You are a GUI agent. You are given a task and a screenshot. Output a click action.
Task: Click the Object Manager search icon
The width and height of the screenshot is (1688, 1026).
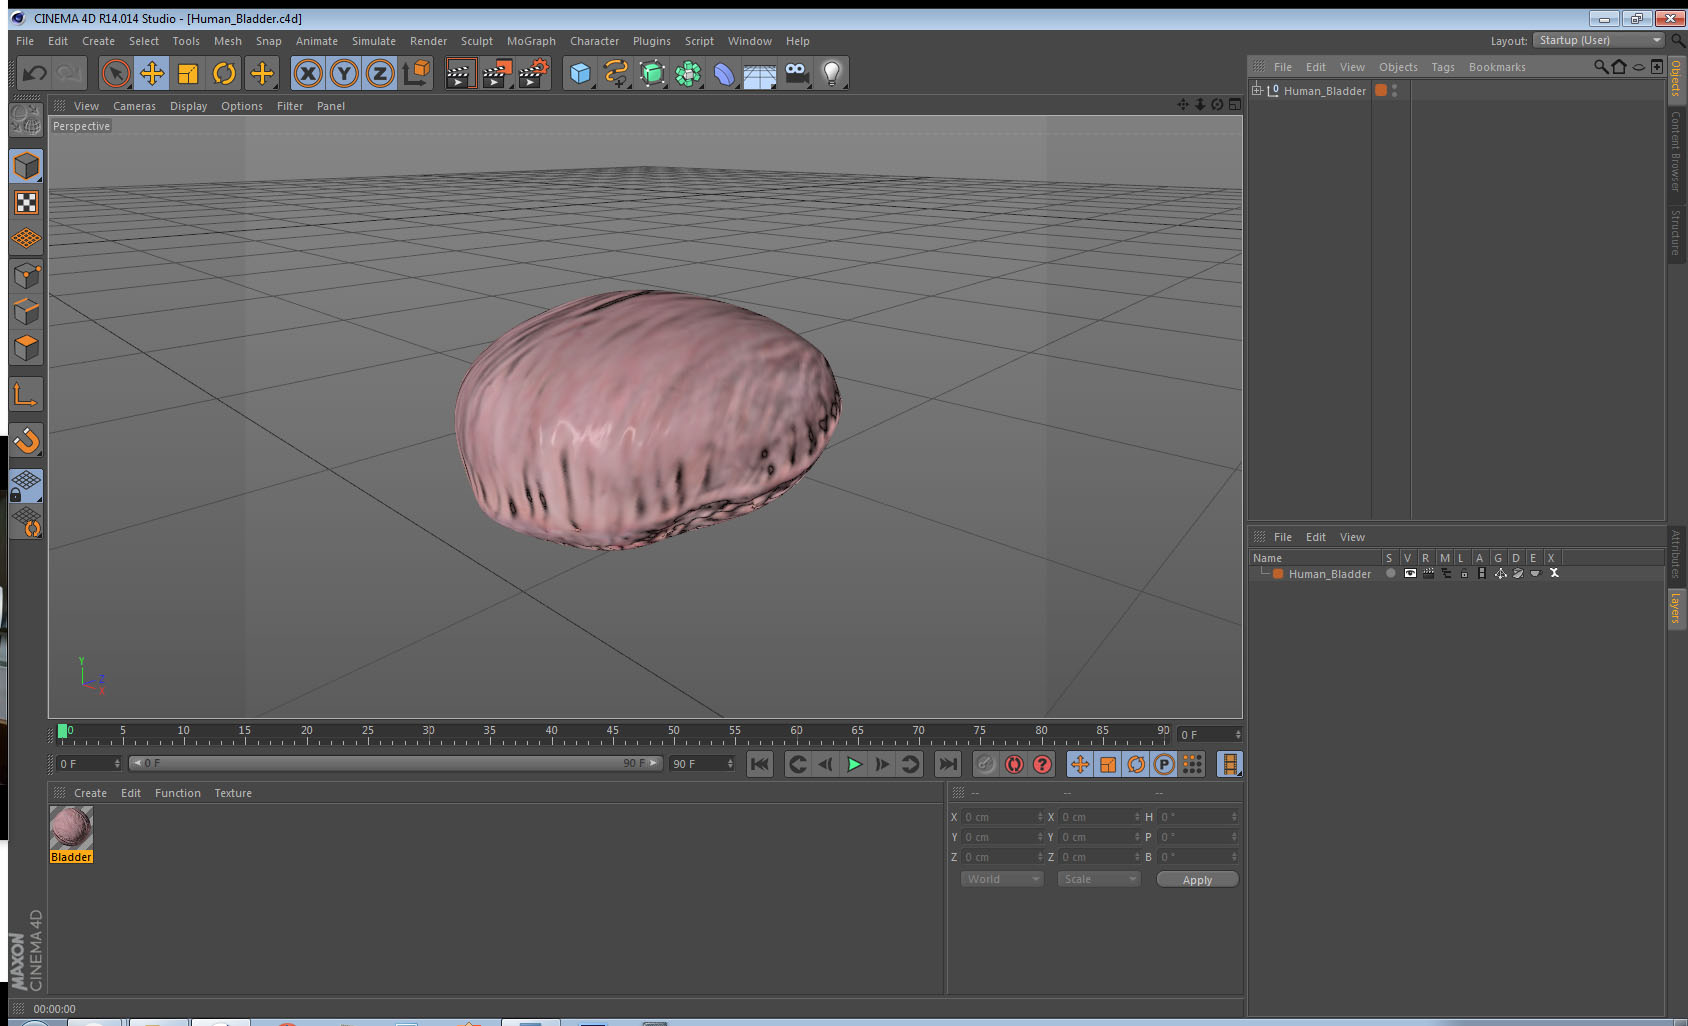click(1601, 67)
